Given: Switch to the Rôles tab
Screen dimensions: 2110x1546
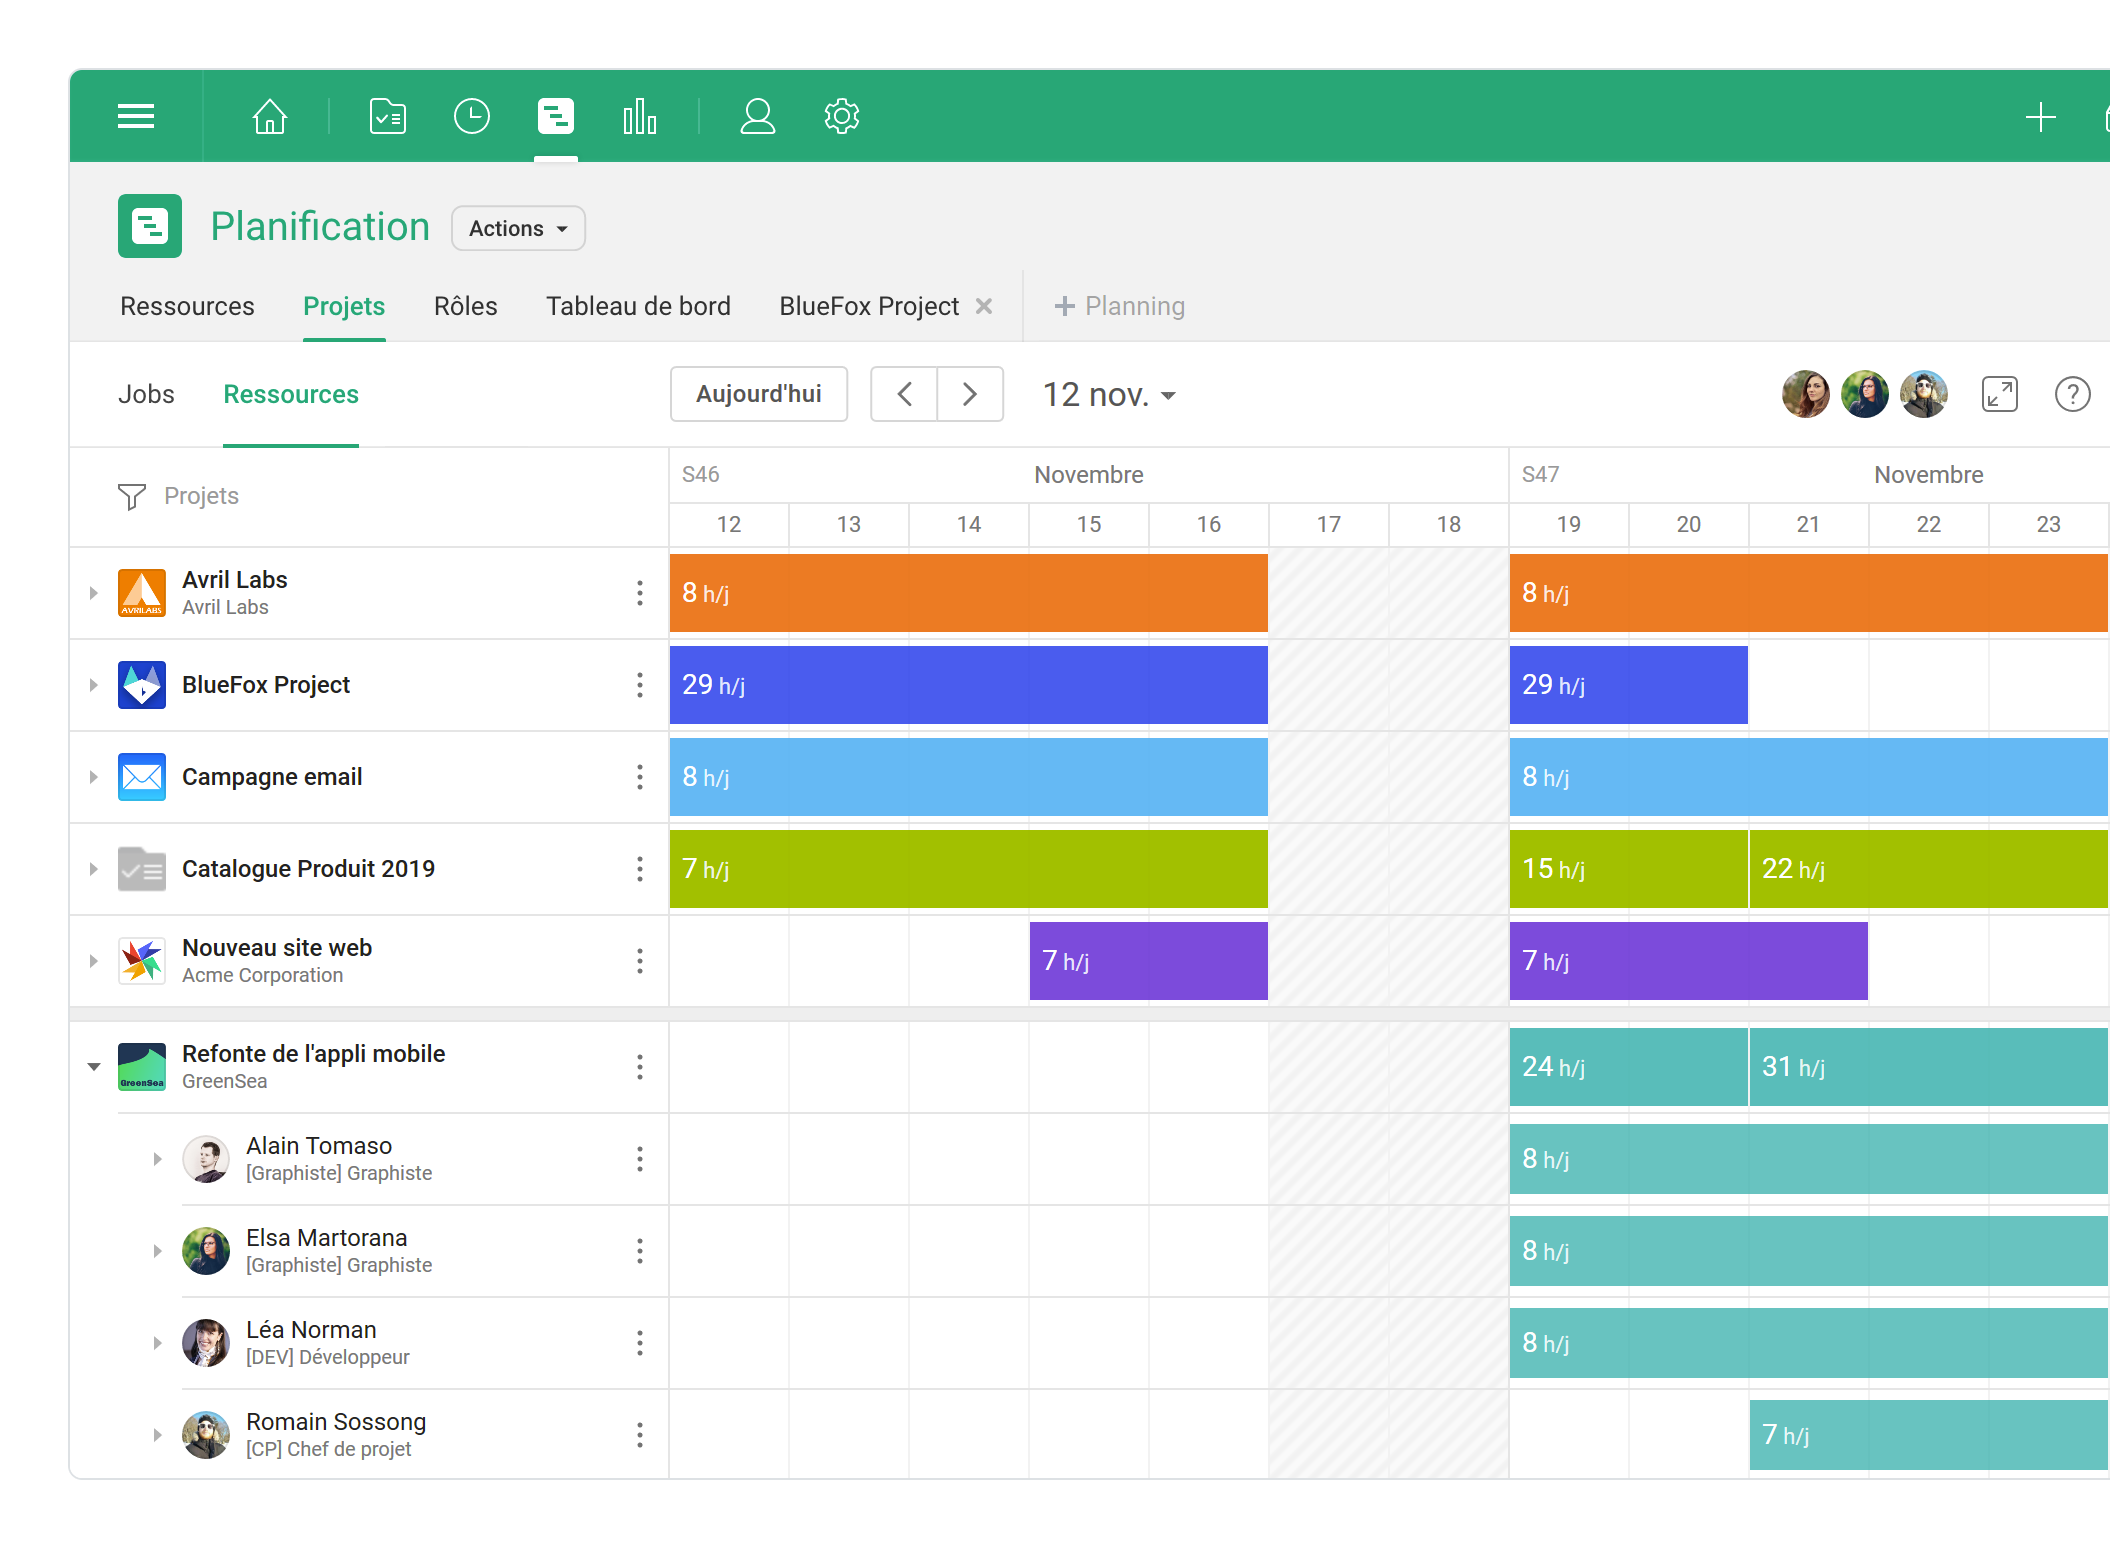Looking at the screenshot, I should coord(465,306).
